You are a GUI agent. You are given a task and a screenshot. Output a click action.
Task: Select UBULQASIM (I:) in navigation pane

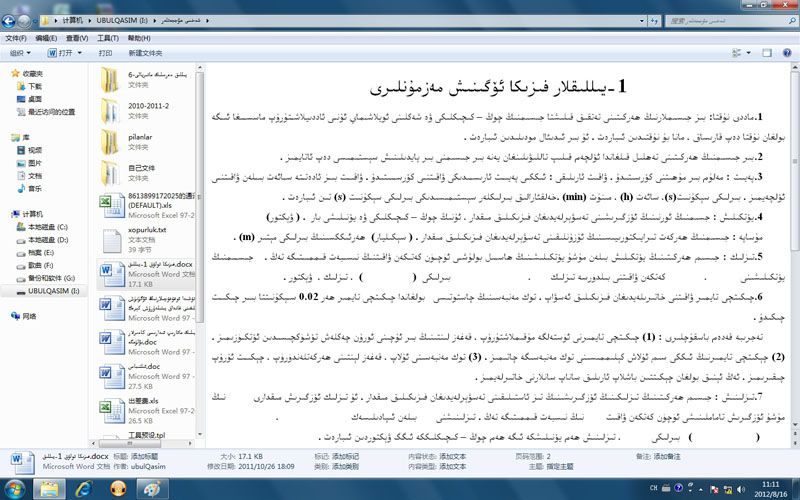(47, 291)
